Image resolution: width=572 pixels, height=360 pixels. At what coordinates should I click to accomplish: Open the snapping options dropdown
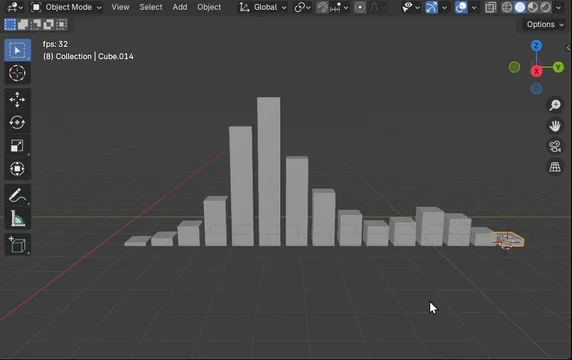pos(339,7)
